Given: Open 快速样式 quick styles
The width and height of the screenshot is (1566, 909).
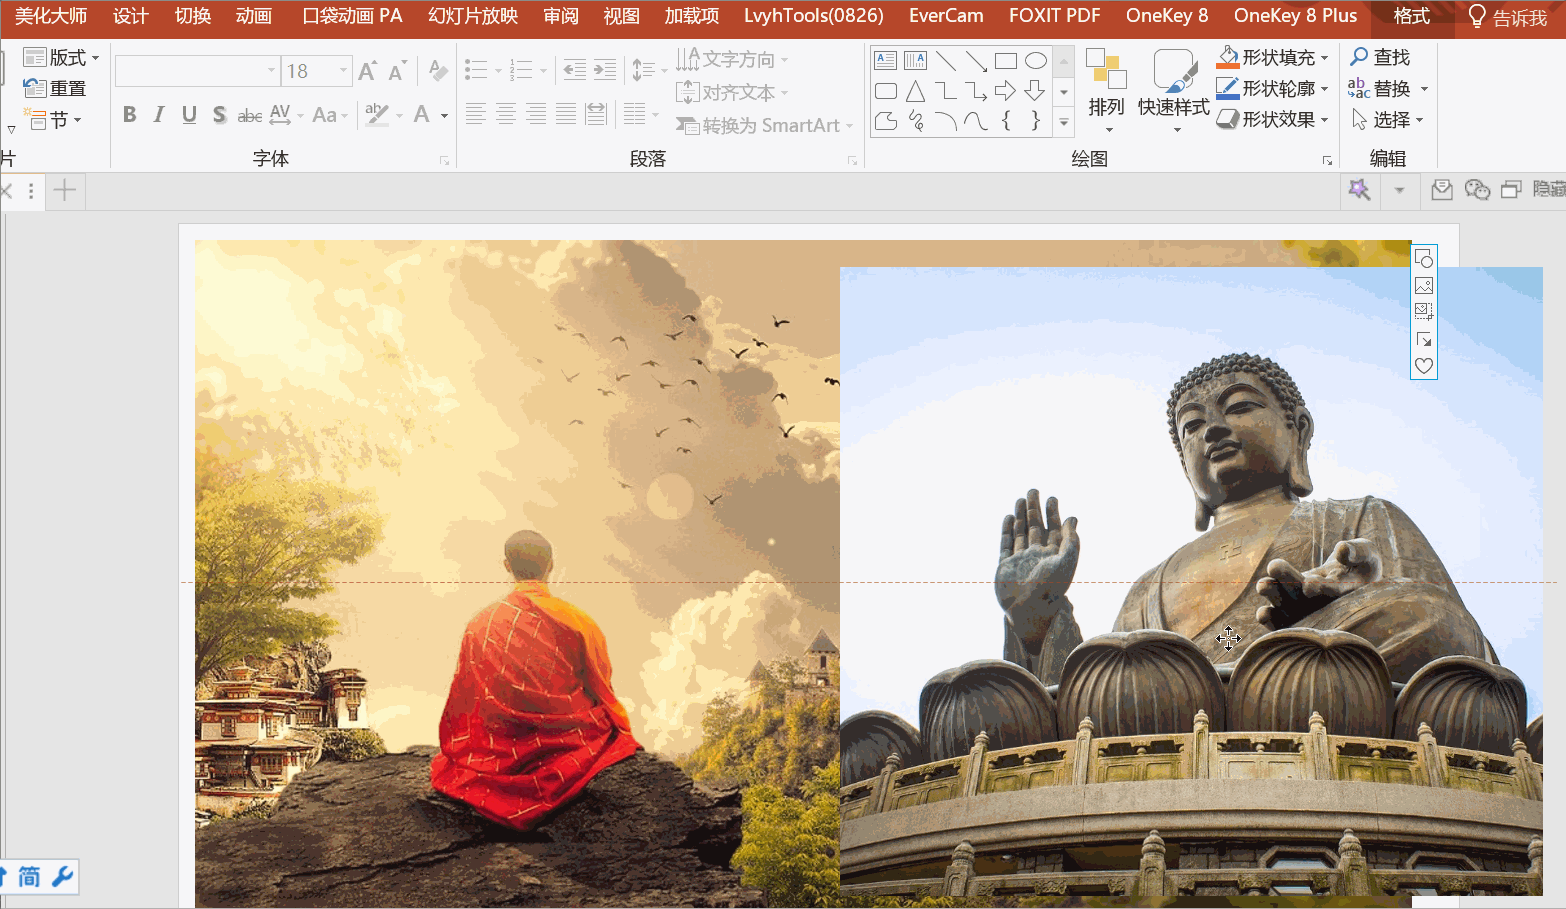Looking at the screenshot, I should tap(1174, 91).
